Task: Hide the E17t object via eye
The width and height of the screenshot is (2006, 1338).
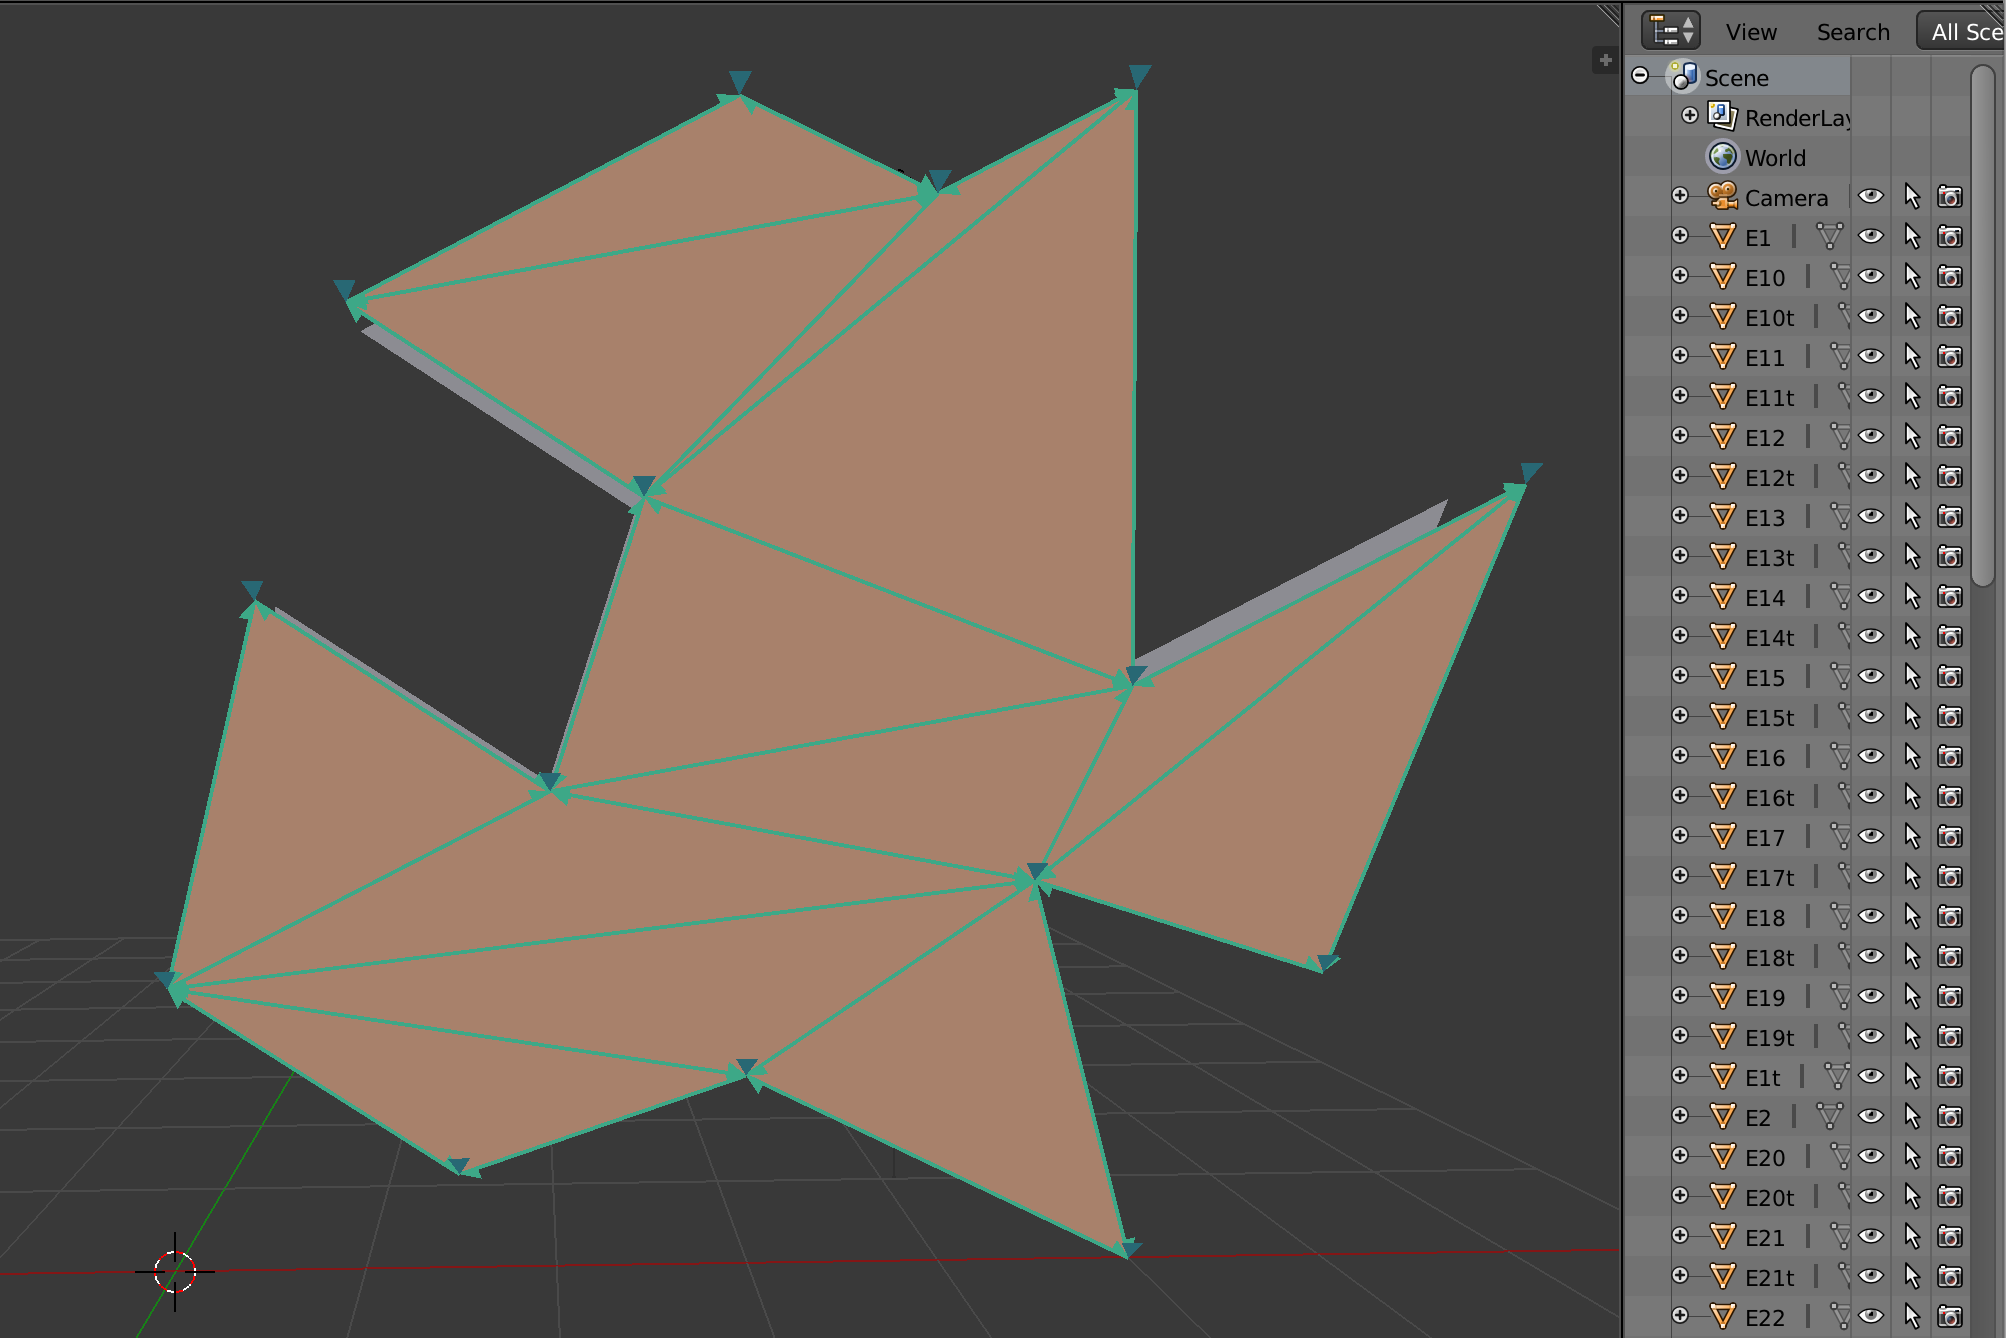Action: coord(1871,877)
